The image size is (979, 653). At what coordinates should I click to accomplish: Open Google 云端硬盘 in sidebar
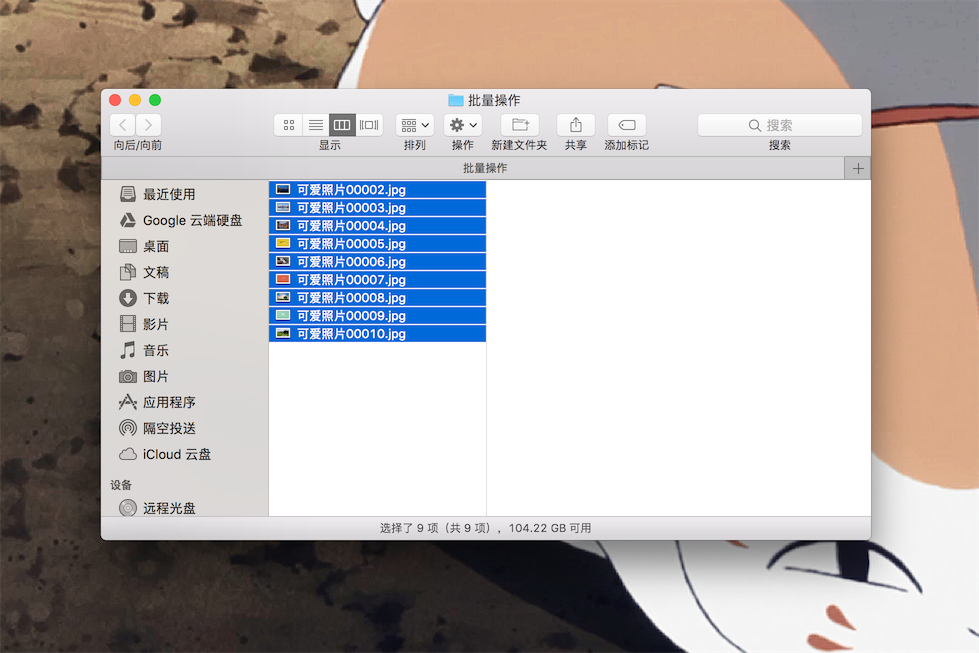192,220
